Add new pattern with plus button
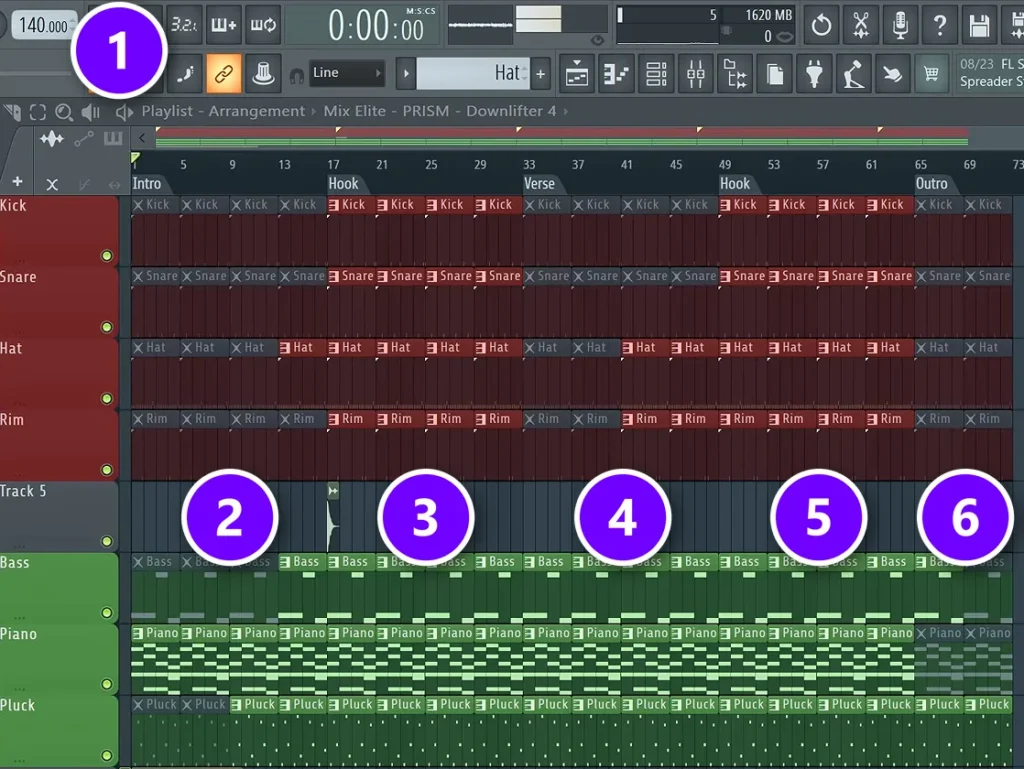Viewport: 1024px width, 769px height. pos(541,74)
